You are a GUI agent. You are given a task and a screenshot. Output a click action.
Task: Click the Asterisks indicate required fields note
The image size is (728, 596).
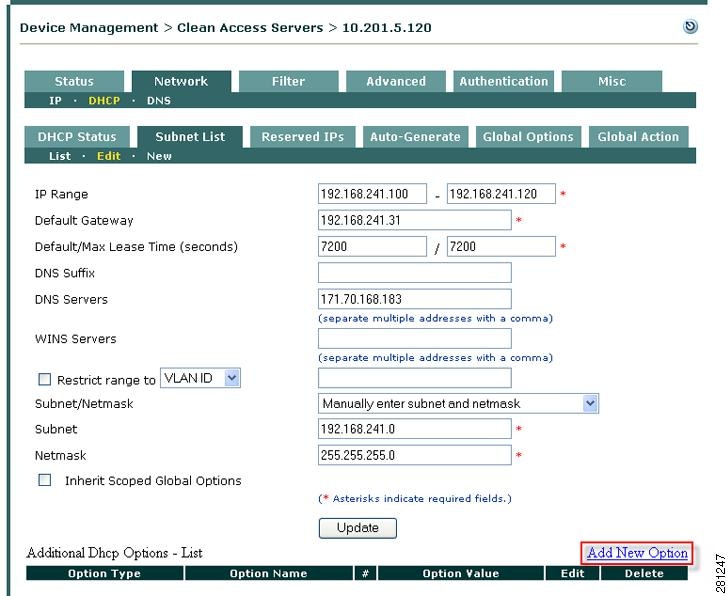415,499
